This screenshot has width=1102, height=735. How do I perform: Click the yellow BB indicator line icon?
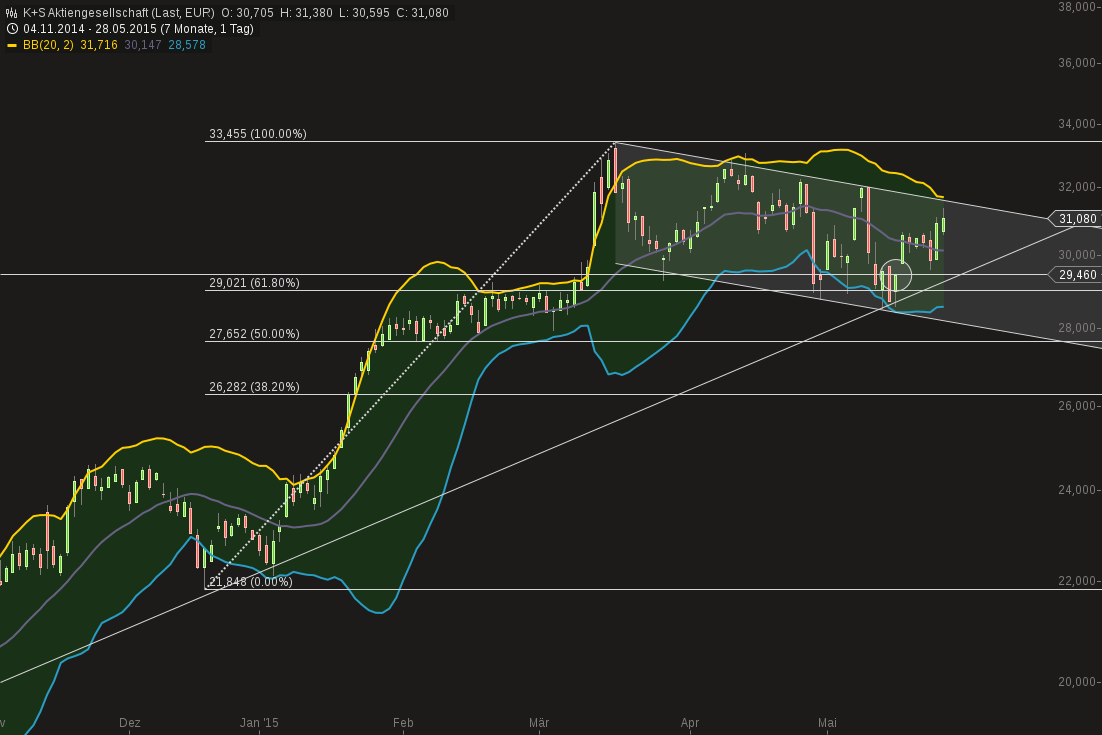tap(11, 45)
